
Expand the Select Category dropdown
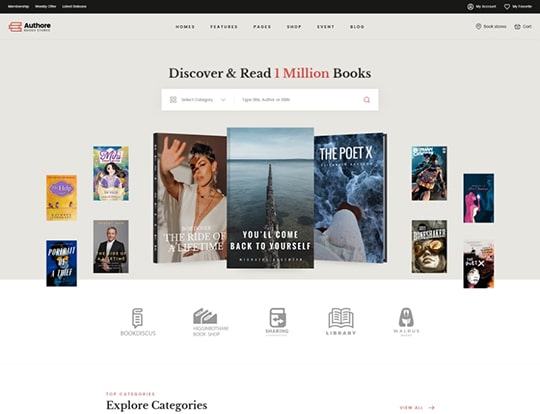click(x=198, y=100)
